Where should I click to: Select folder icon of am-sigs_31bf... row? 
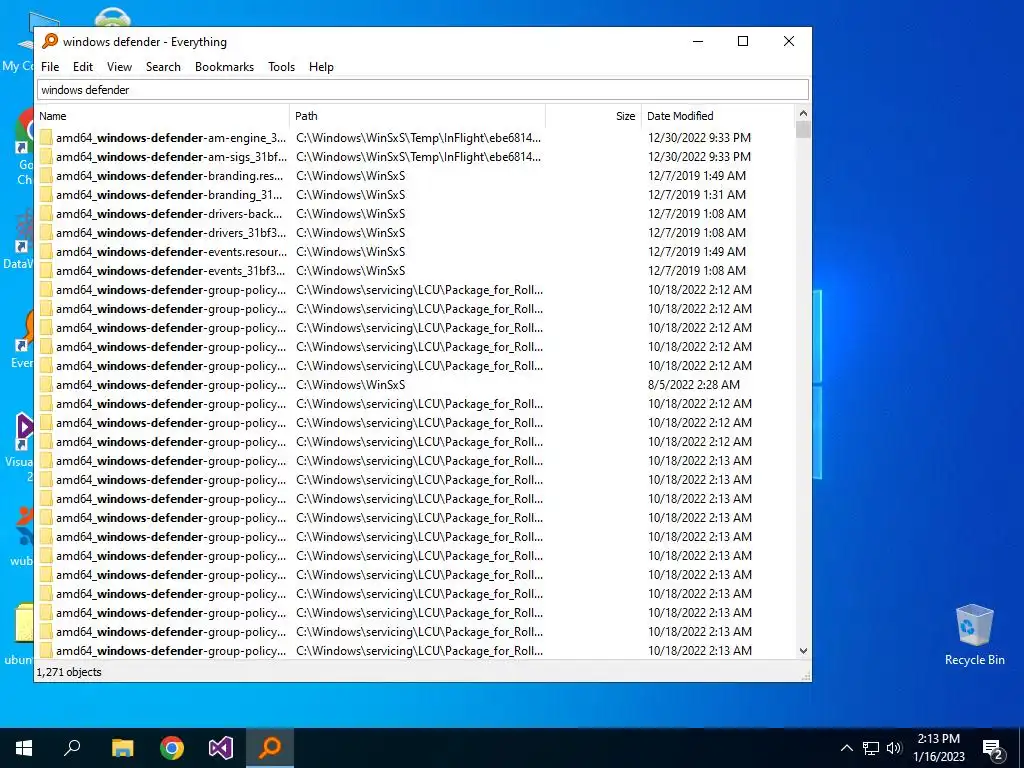click(x=46, y=157)
